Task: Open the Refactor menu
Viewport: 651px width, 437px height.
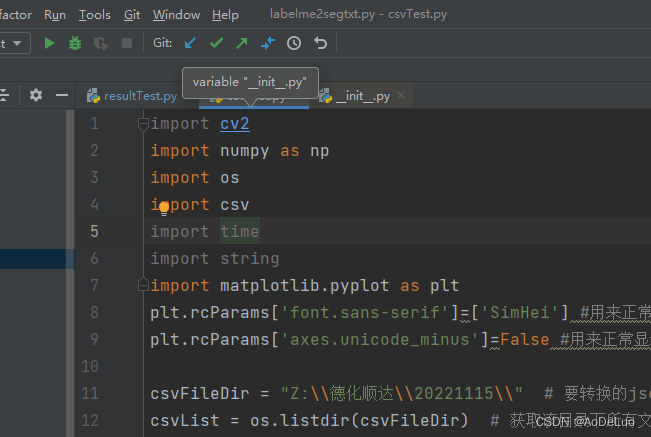Action: [15, 15]
